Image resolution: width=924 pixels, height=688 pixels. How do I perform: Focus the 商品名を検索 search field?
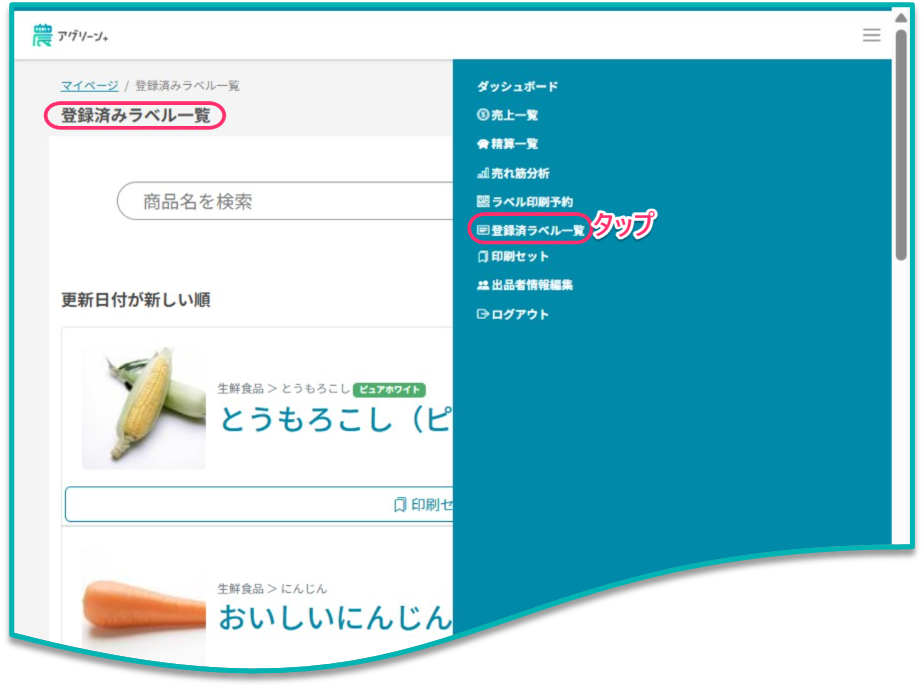pyautogui.click(x=285, y=201)
